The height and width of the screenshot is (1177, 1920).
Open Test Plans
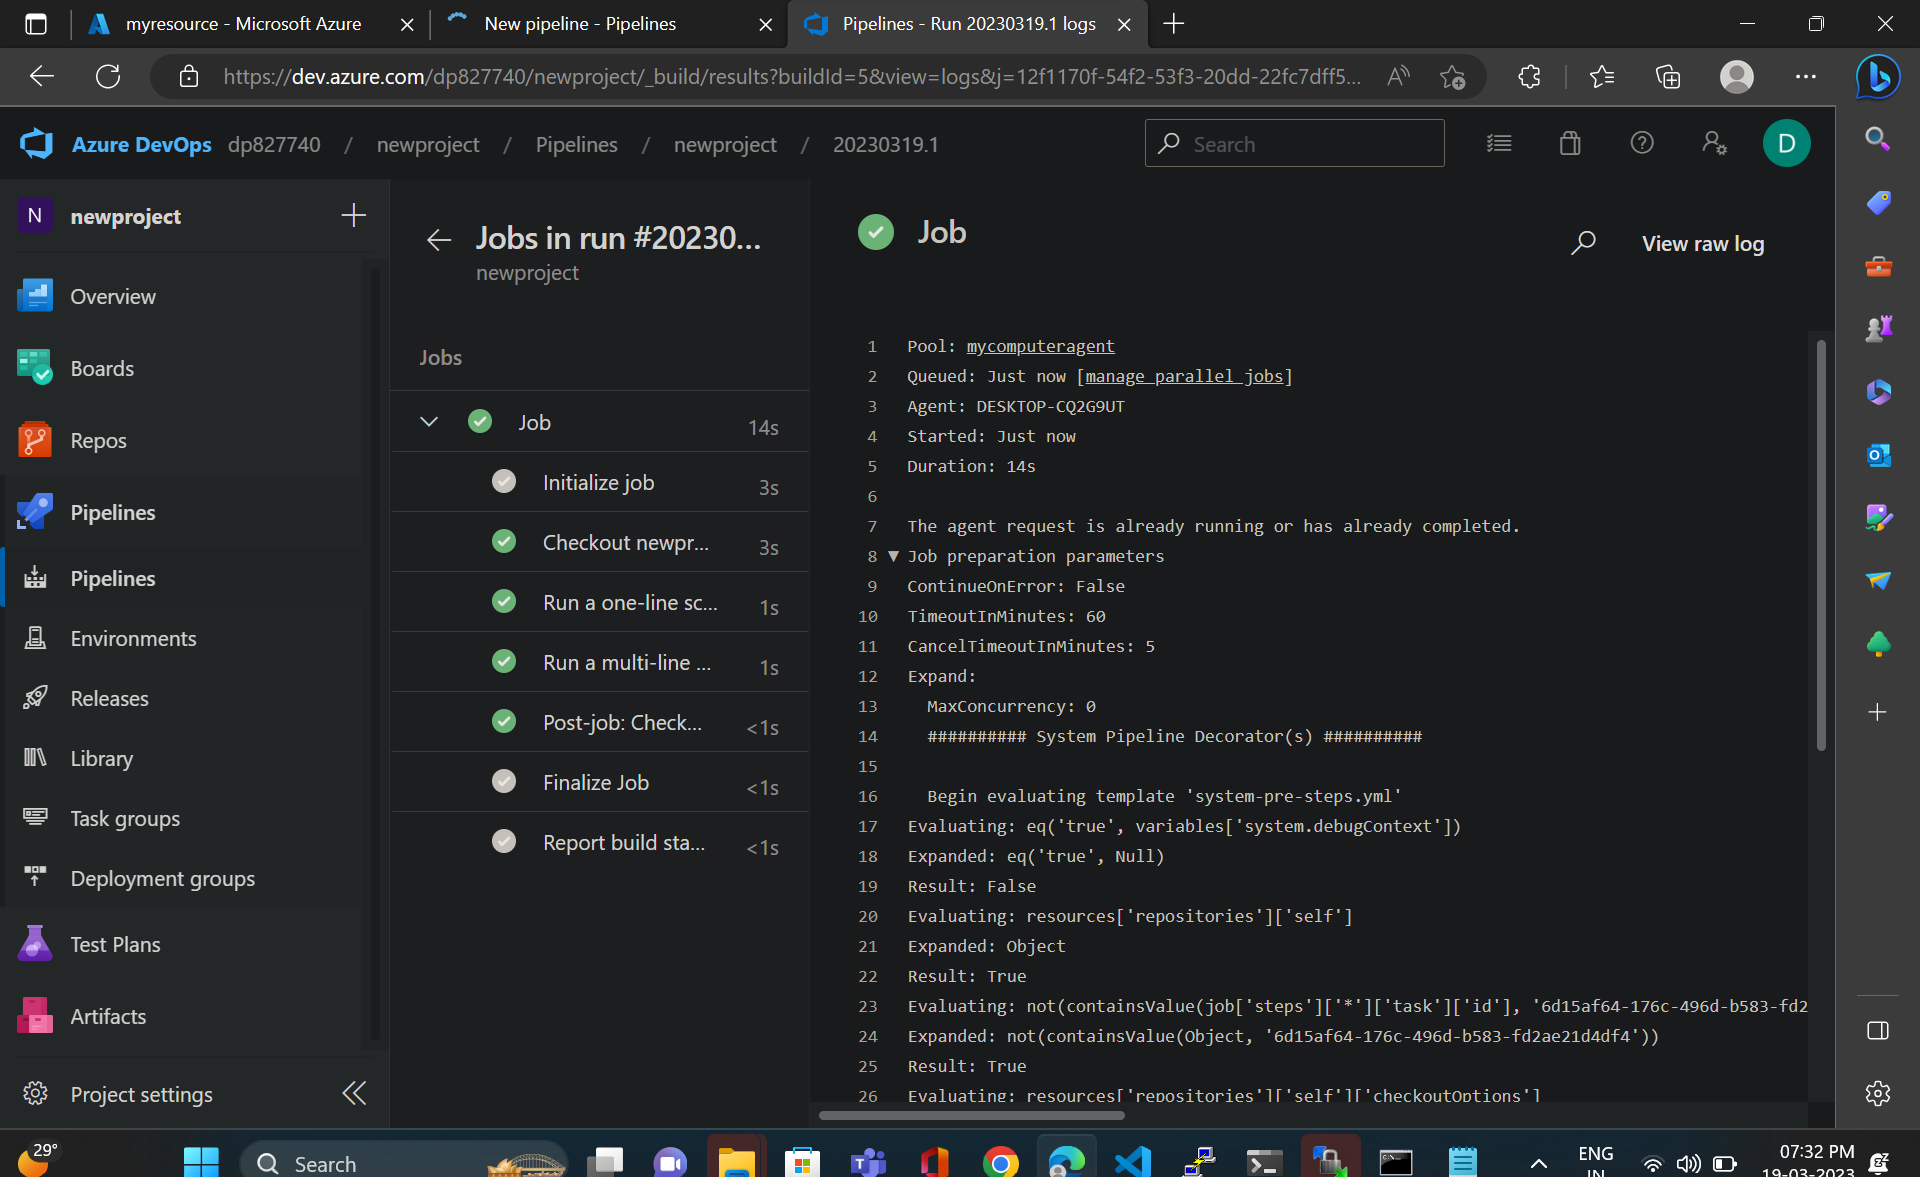click(115, 943)
